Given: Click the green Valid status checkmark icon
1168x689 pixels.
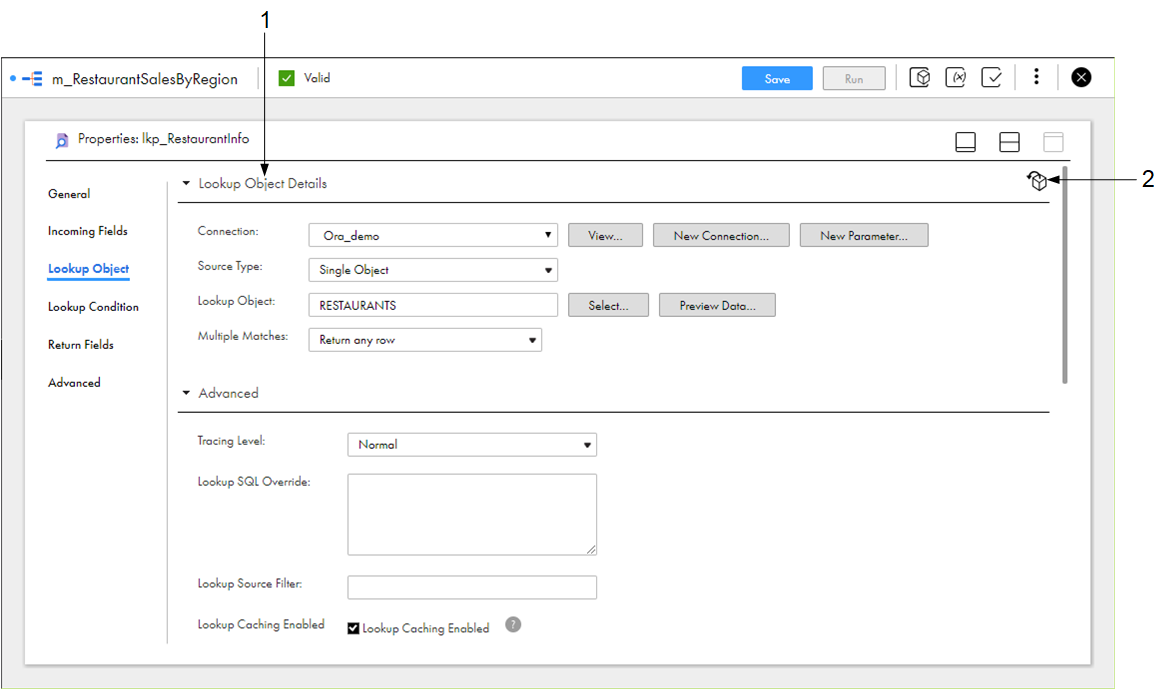Looking at the screenshot, I should pyautogui.click(x=286, y=78).
